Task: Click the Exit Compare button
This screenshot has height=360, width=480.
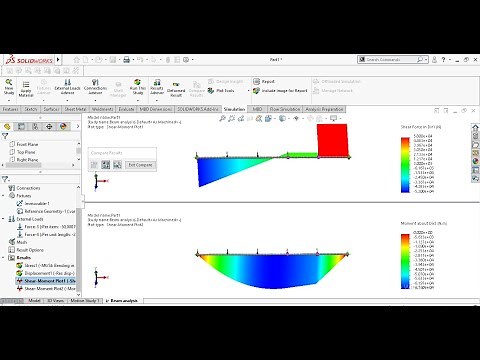Action: 140,165
